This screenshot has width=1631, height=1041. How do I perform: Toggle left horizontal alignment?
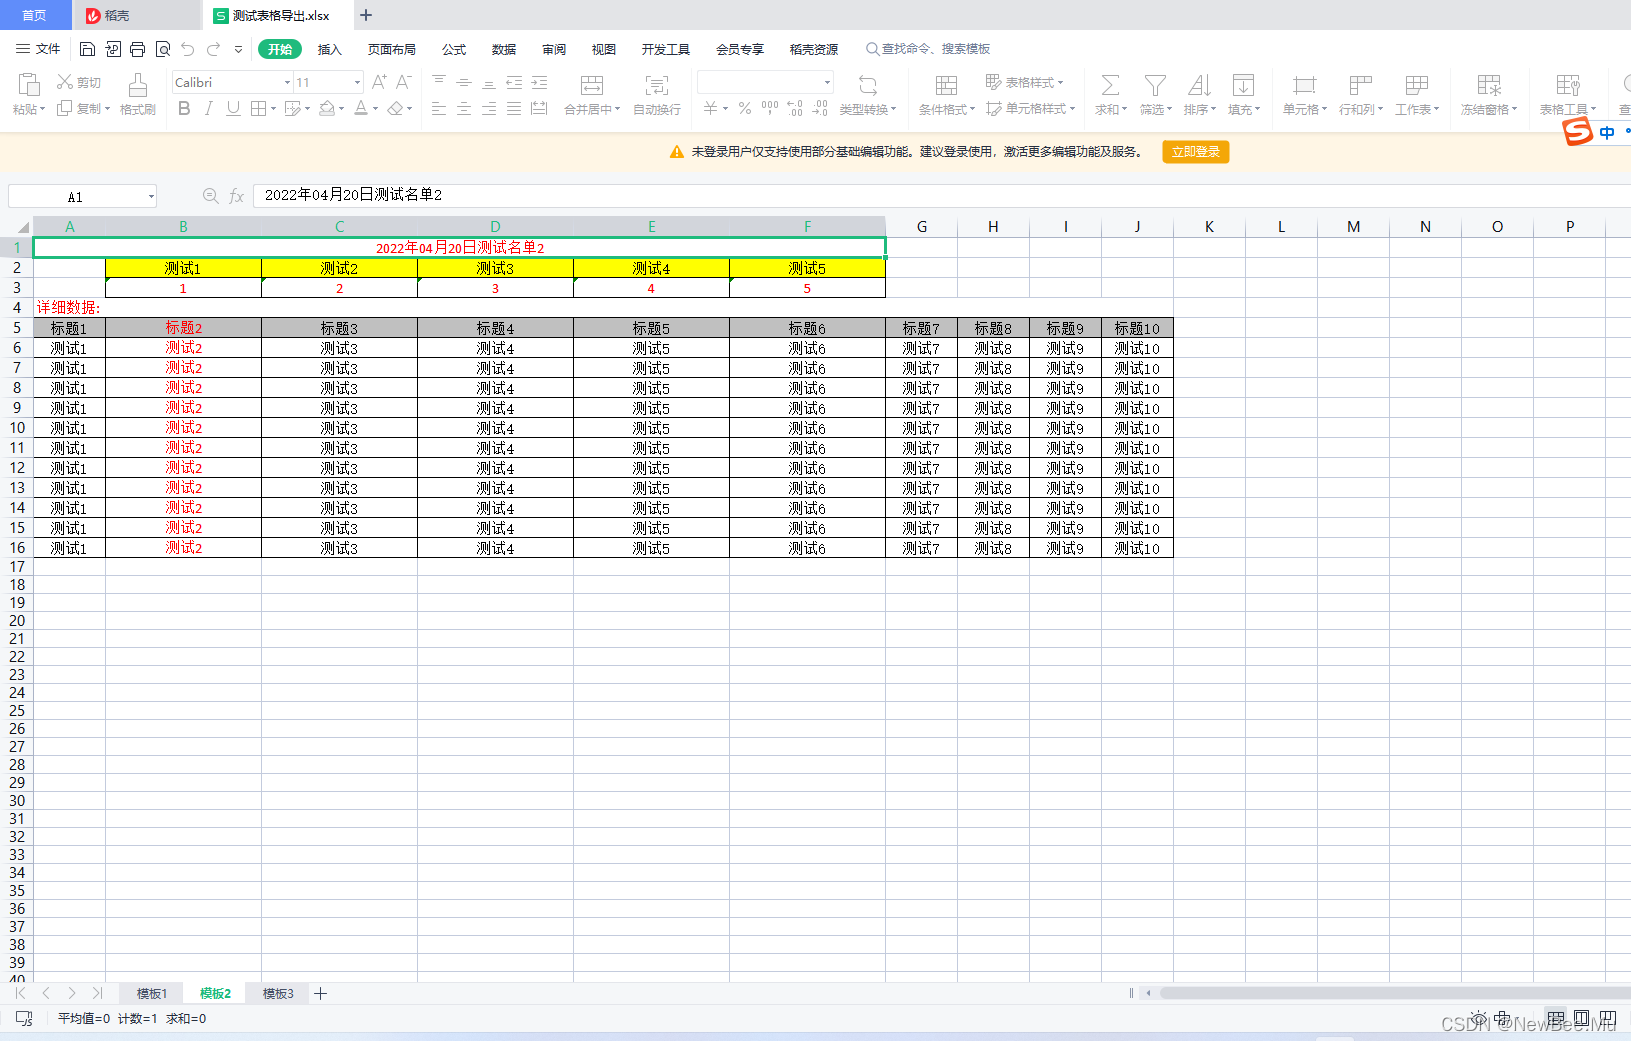[x=439, y=108]
